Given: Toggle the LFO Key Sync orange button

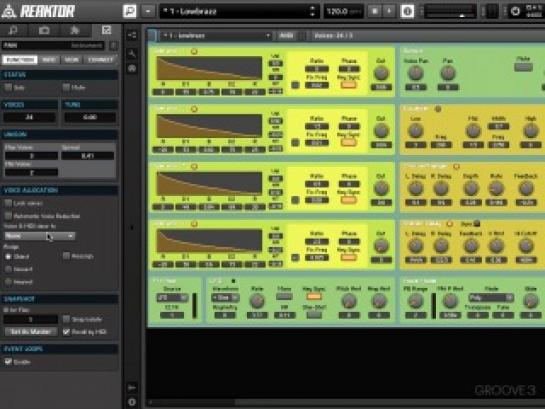Looking at the screenshot, I should (314, 297).
